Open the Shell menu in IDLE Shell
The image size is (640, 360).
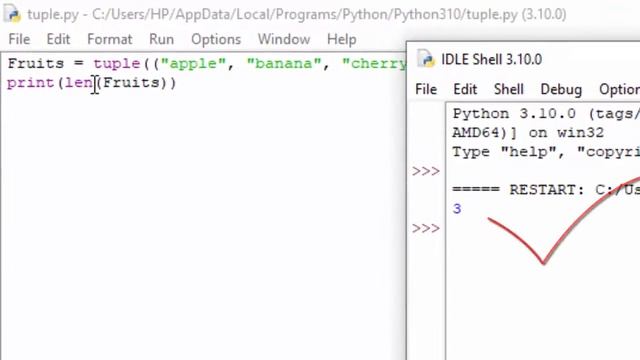coord(509,89)
